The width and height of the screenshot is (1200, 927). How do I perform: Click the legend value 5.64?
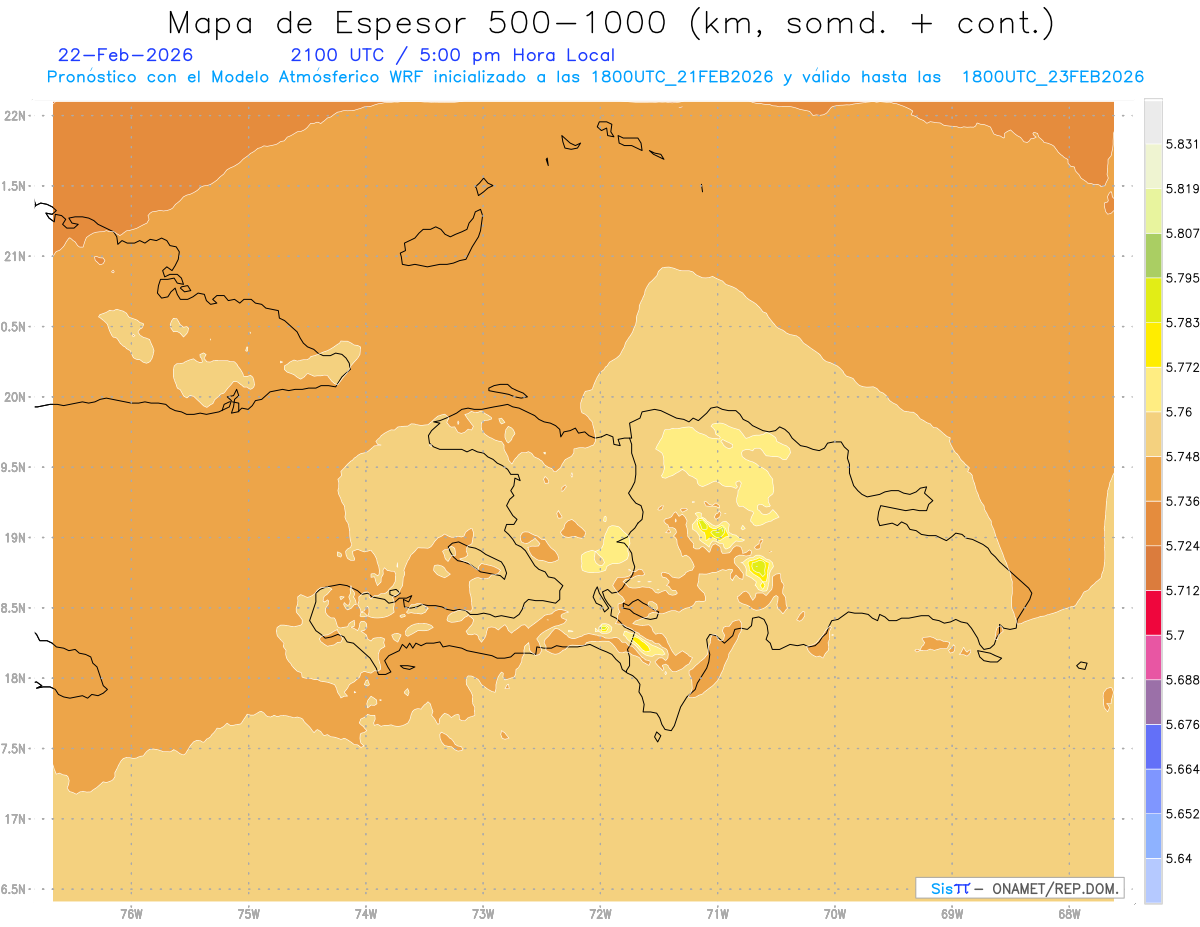1179,859
